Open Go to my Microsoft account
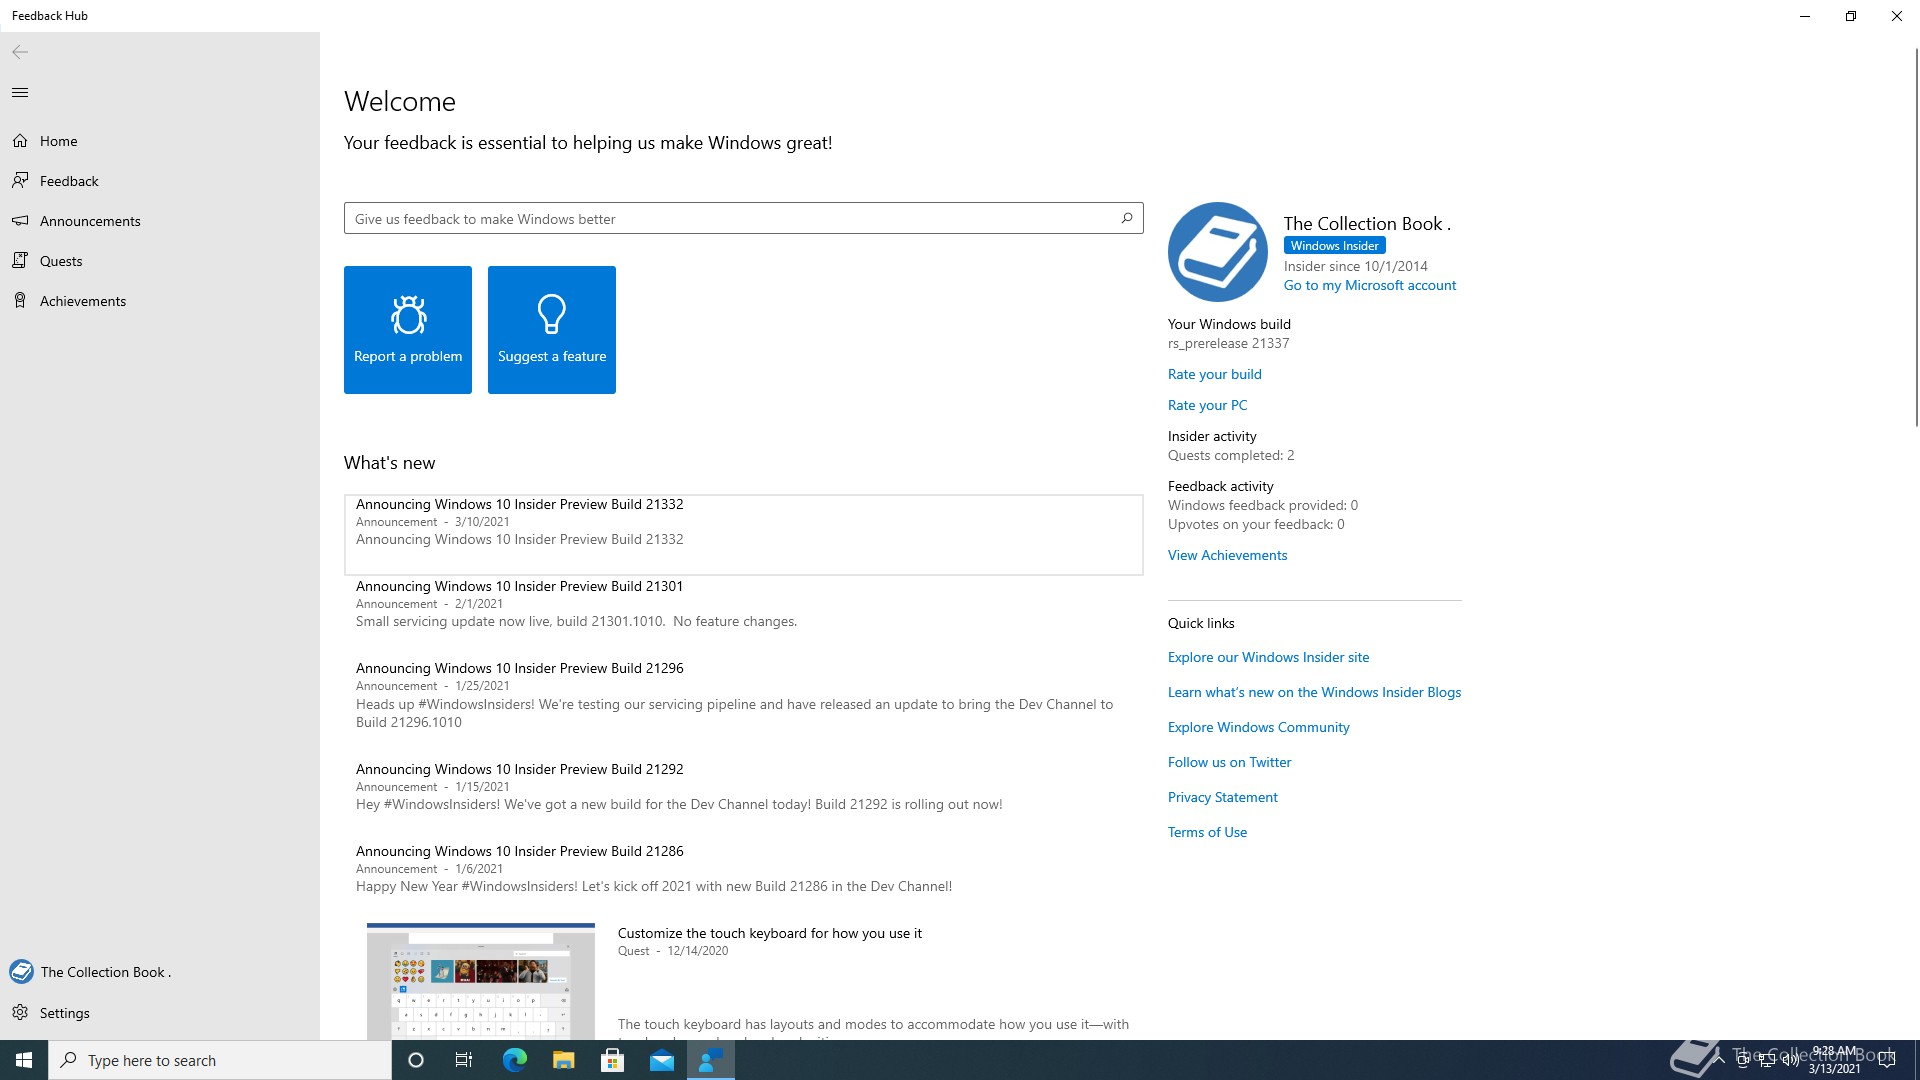The image size is (1920, 1080). 1369,285
